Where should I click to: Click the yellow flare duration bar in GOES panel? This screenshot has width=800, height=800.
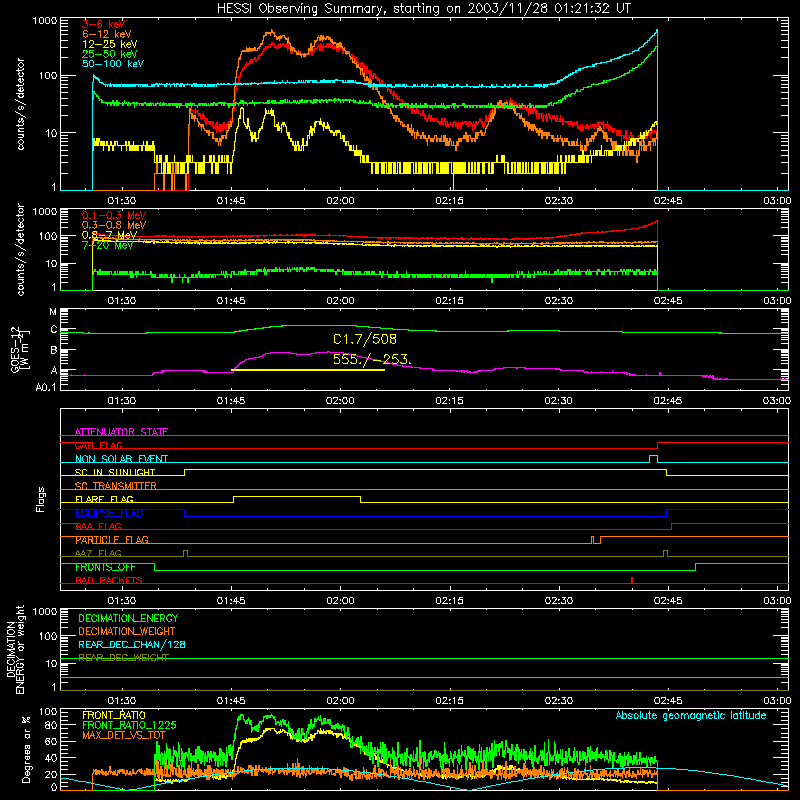[308, 370]
